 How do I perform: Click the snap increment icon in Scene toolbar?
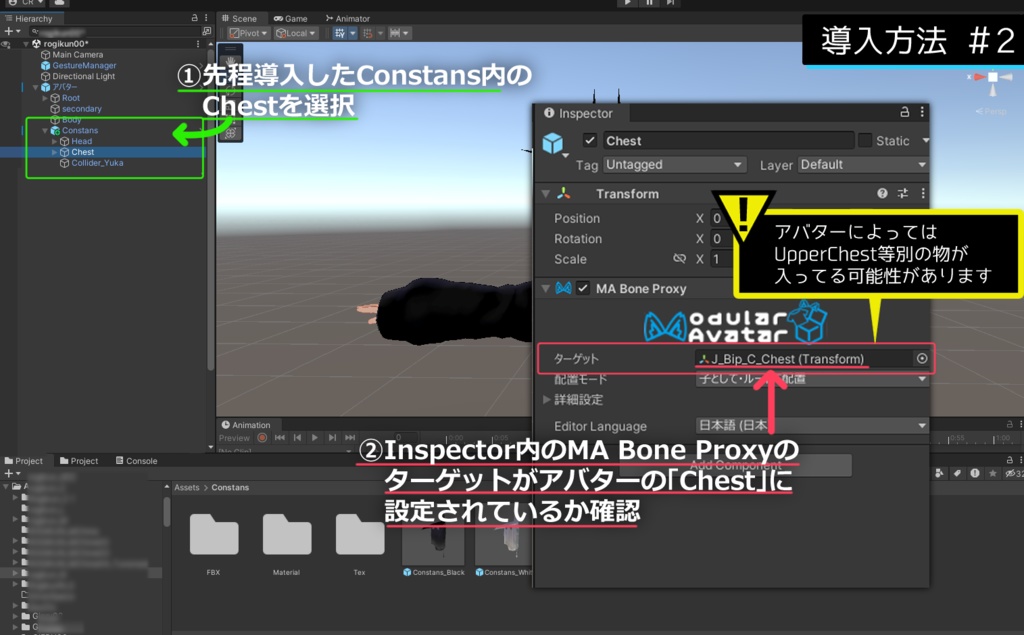point(368,33)
